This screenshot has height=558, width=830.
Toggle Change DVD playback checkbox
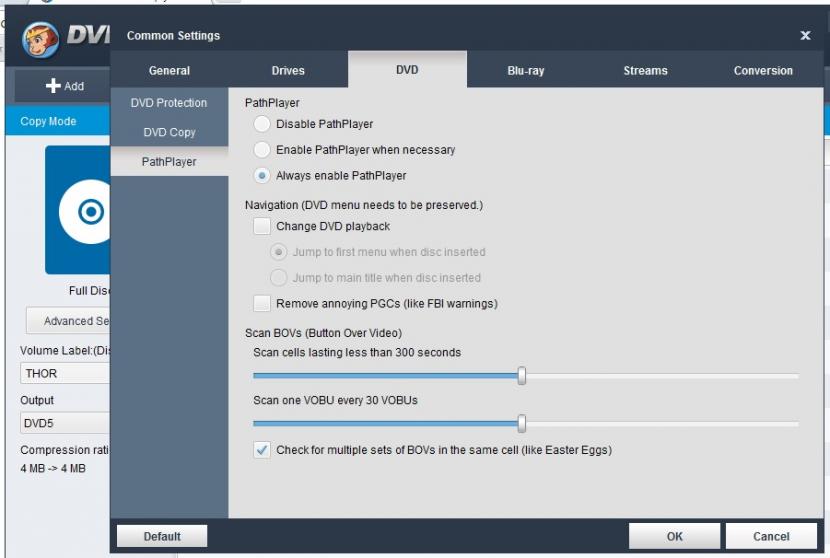tap(261, 226)
